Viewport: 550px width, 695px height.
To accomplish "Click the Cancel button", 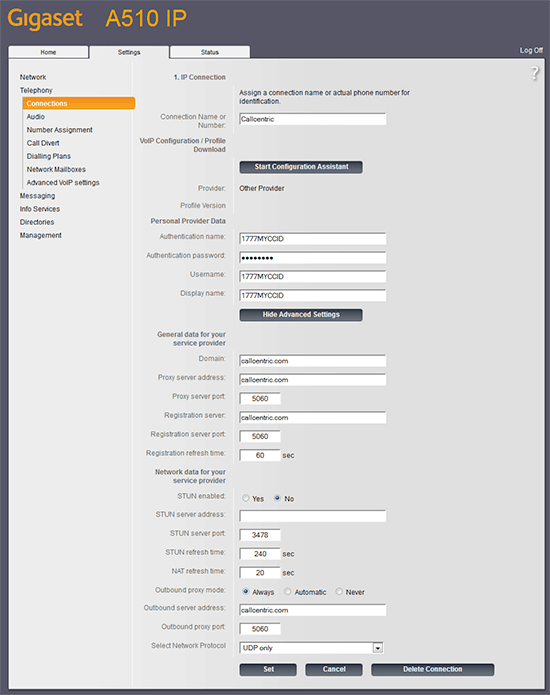I will click(x=334, y=669).
